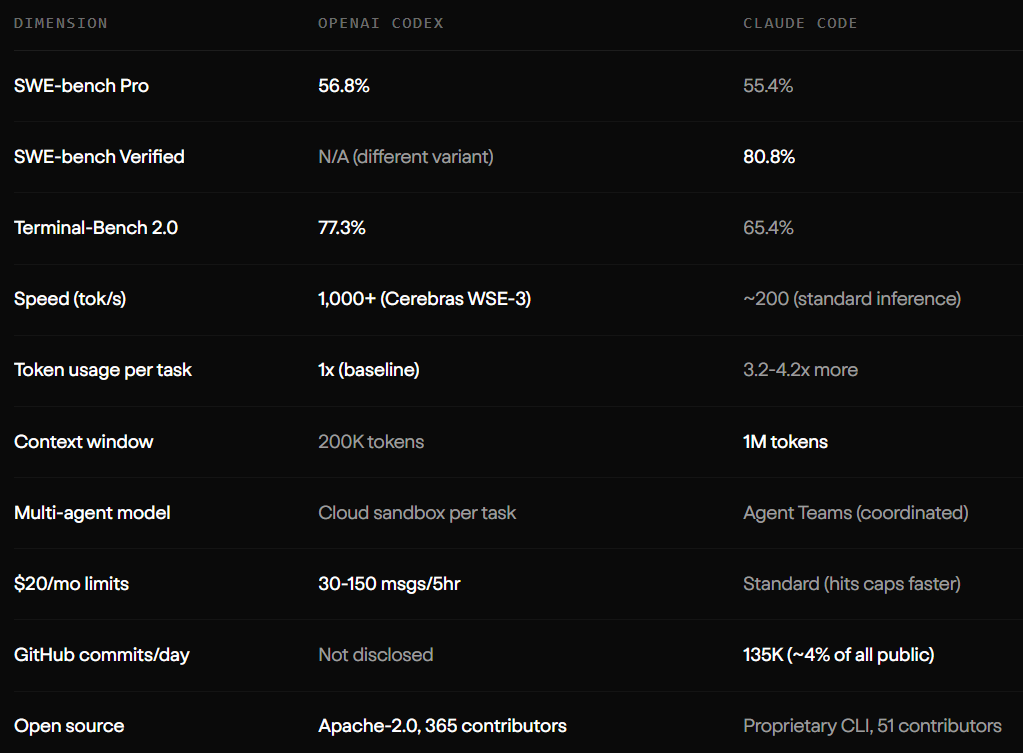This screenshot has height=753, width=1023.
Task: Click the ~200 (standard inference) cell
Action: point(852,299)
